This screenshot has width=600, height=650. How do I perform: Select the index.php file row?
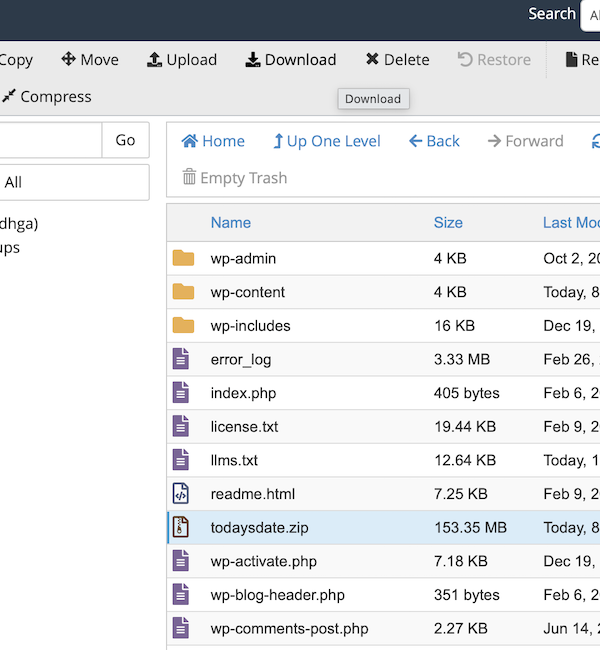point(380,393)
